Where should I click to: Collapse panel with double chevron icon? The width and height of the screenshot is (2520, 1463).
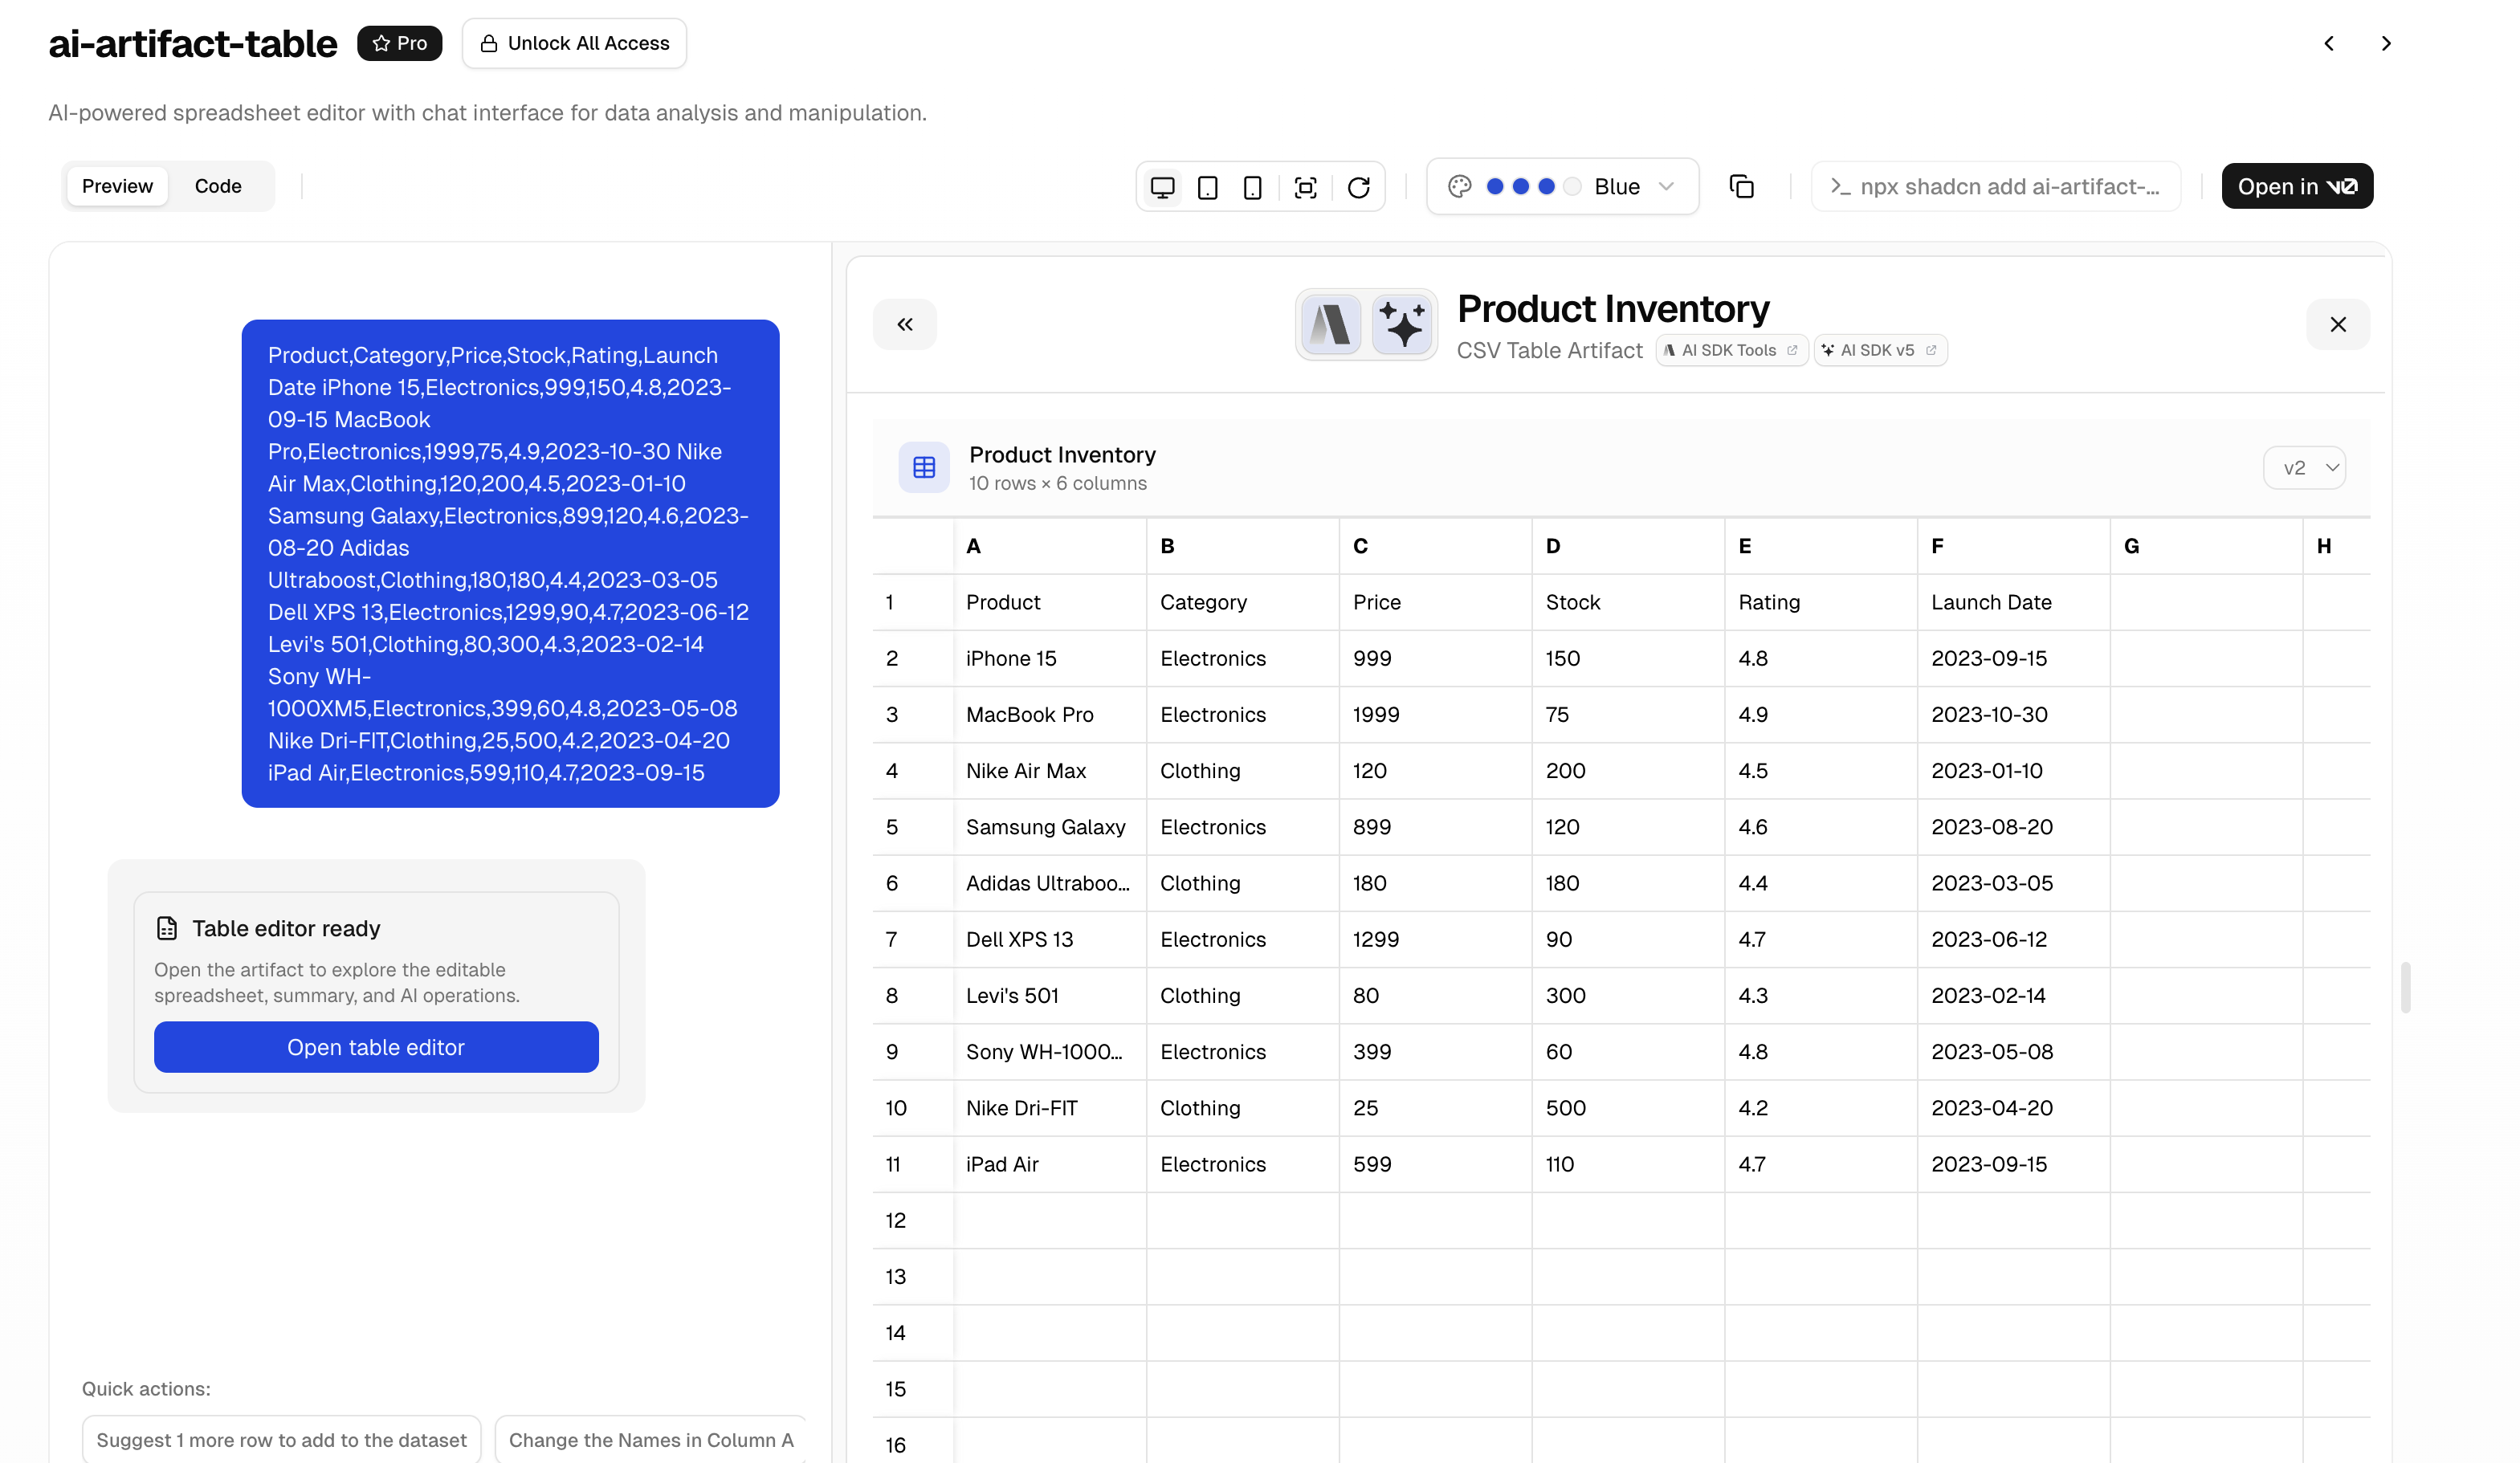[904, 324]
